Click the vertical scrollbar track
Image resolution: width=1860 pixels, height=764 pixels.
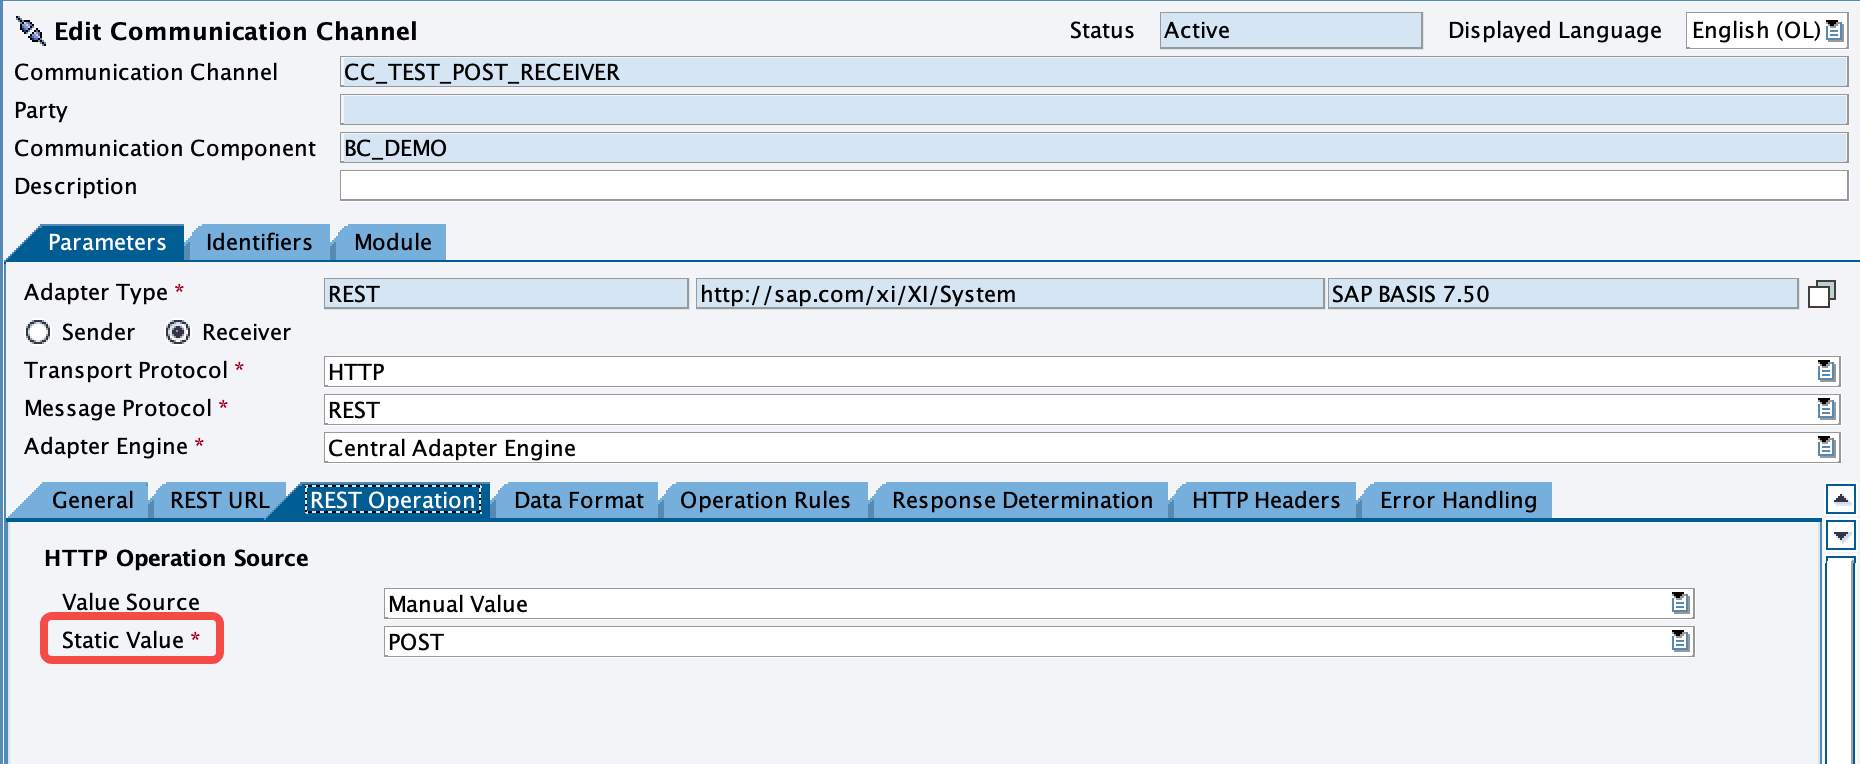click(1841, 660)
